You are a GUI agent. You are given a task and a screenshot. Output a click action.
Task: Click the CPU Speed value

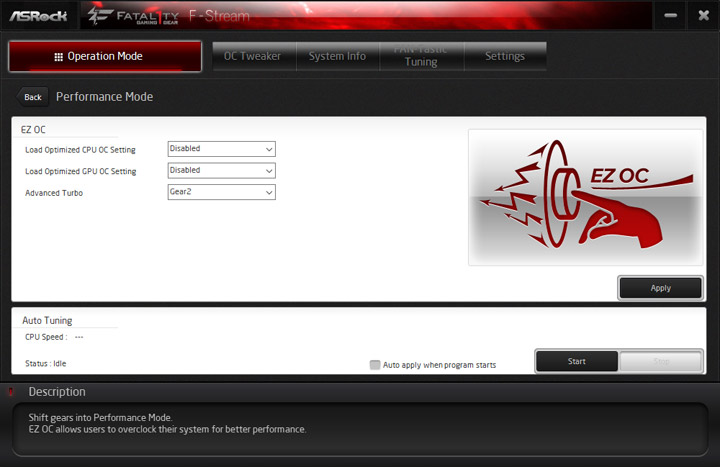point(79,337)
